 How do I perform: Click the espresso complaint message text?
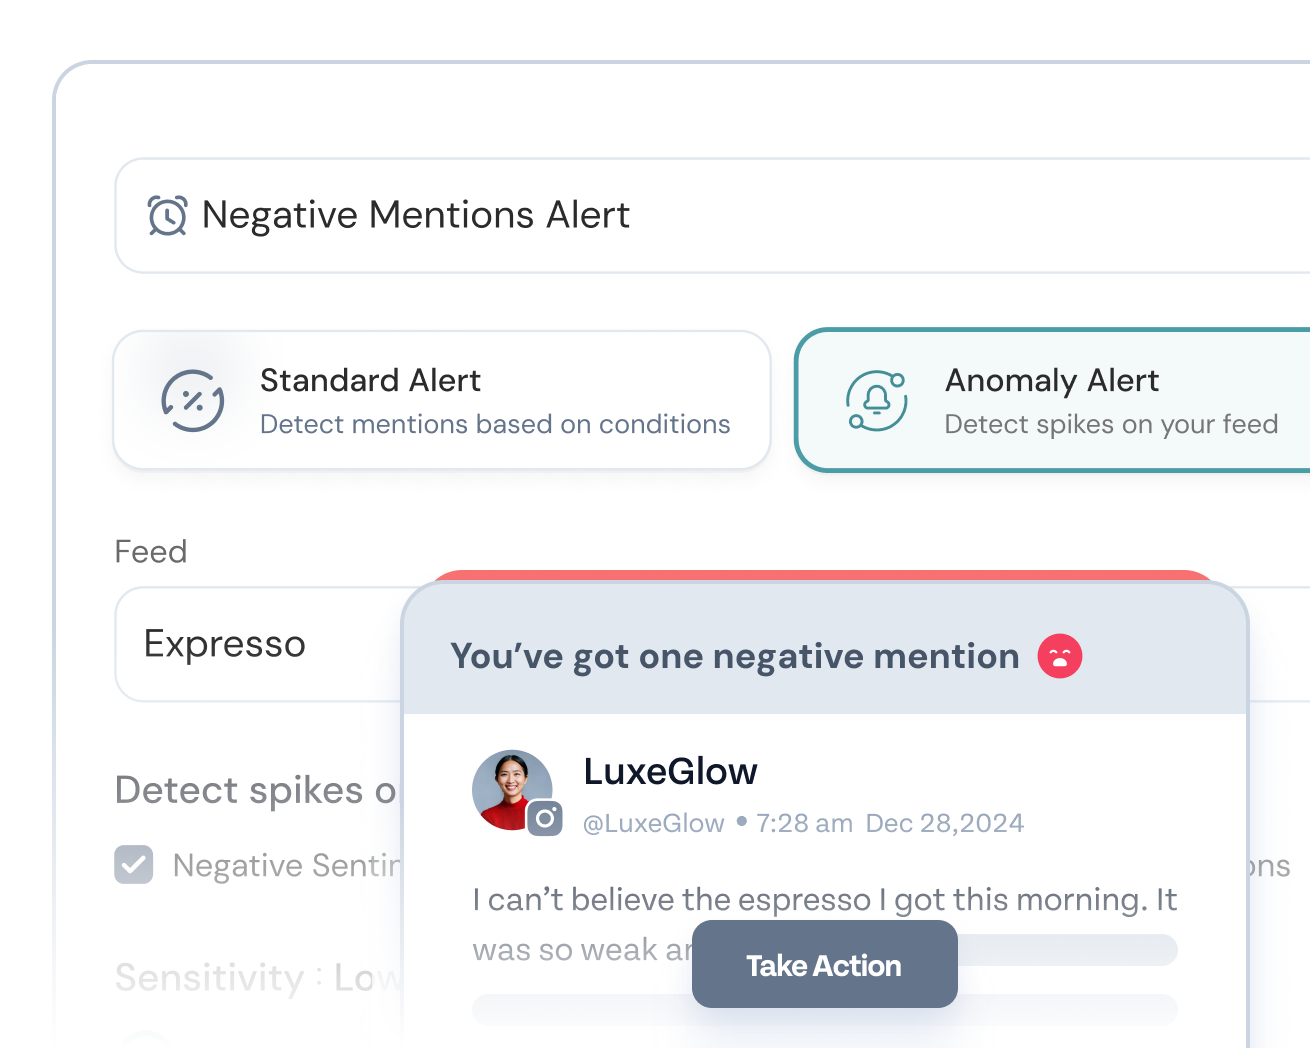pyautogui.click(x=824, y=900)
